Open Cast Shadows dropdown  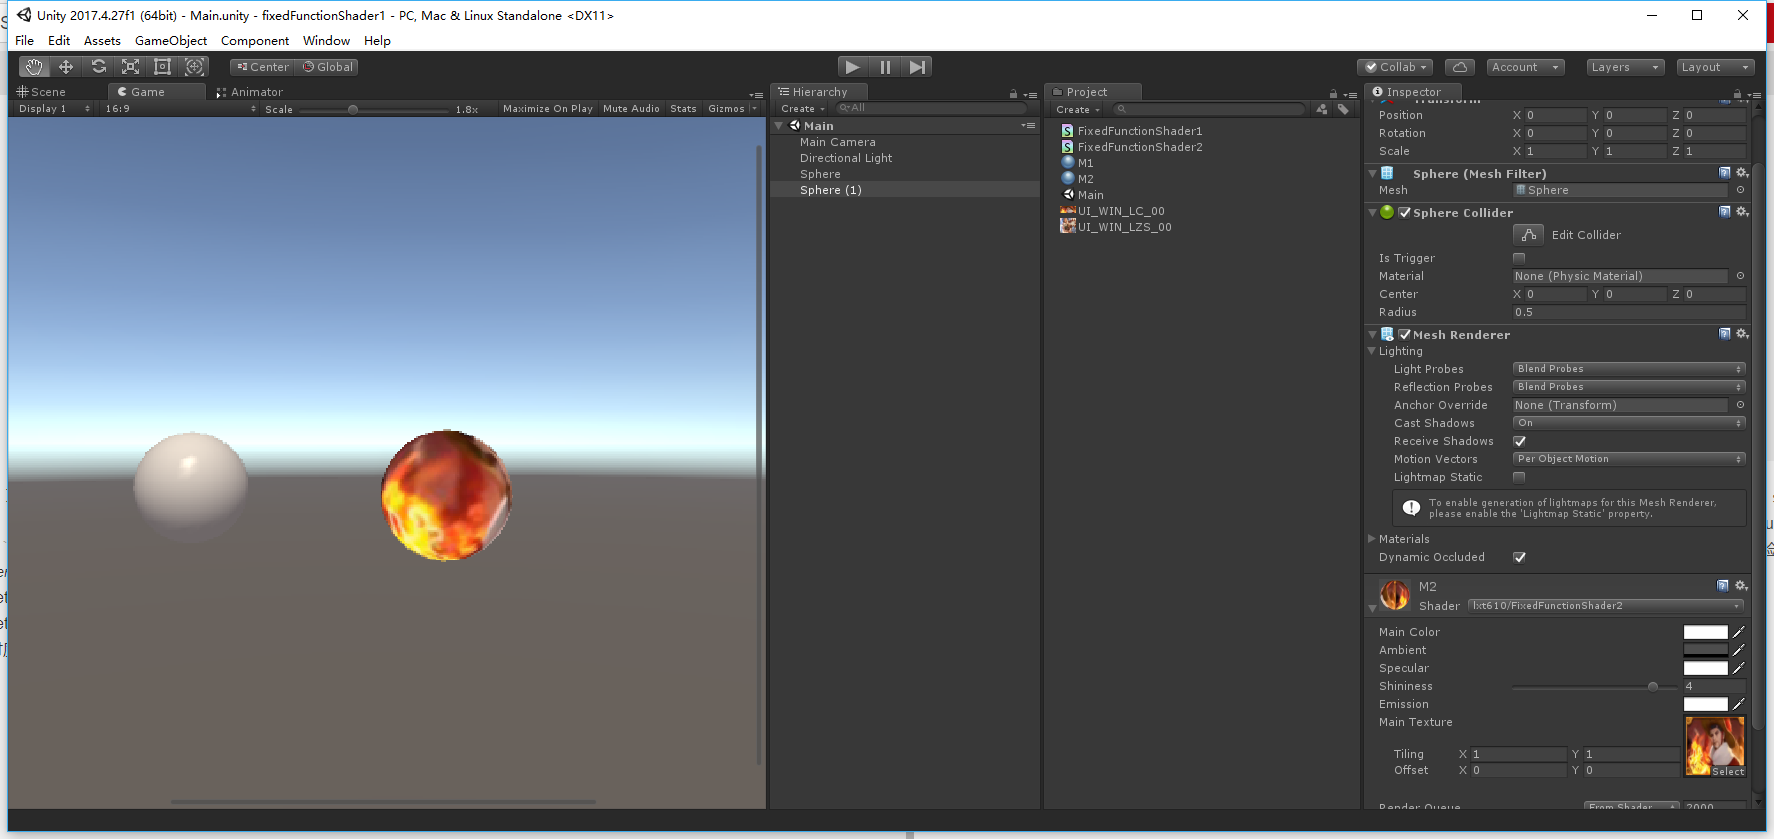point(1629,423)
